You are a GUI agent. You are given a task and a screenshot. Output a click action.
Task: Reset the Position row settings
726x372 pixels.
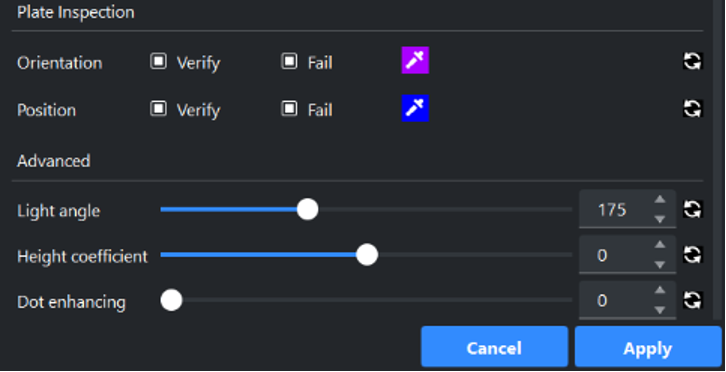[693, 109]
